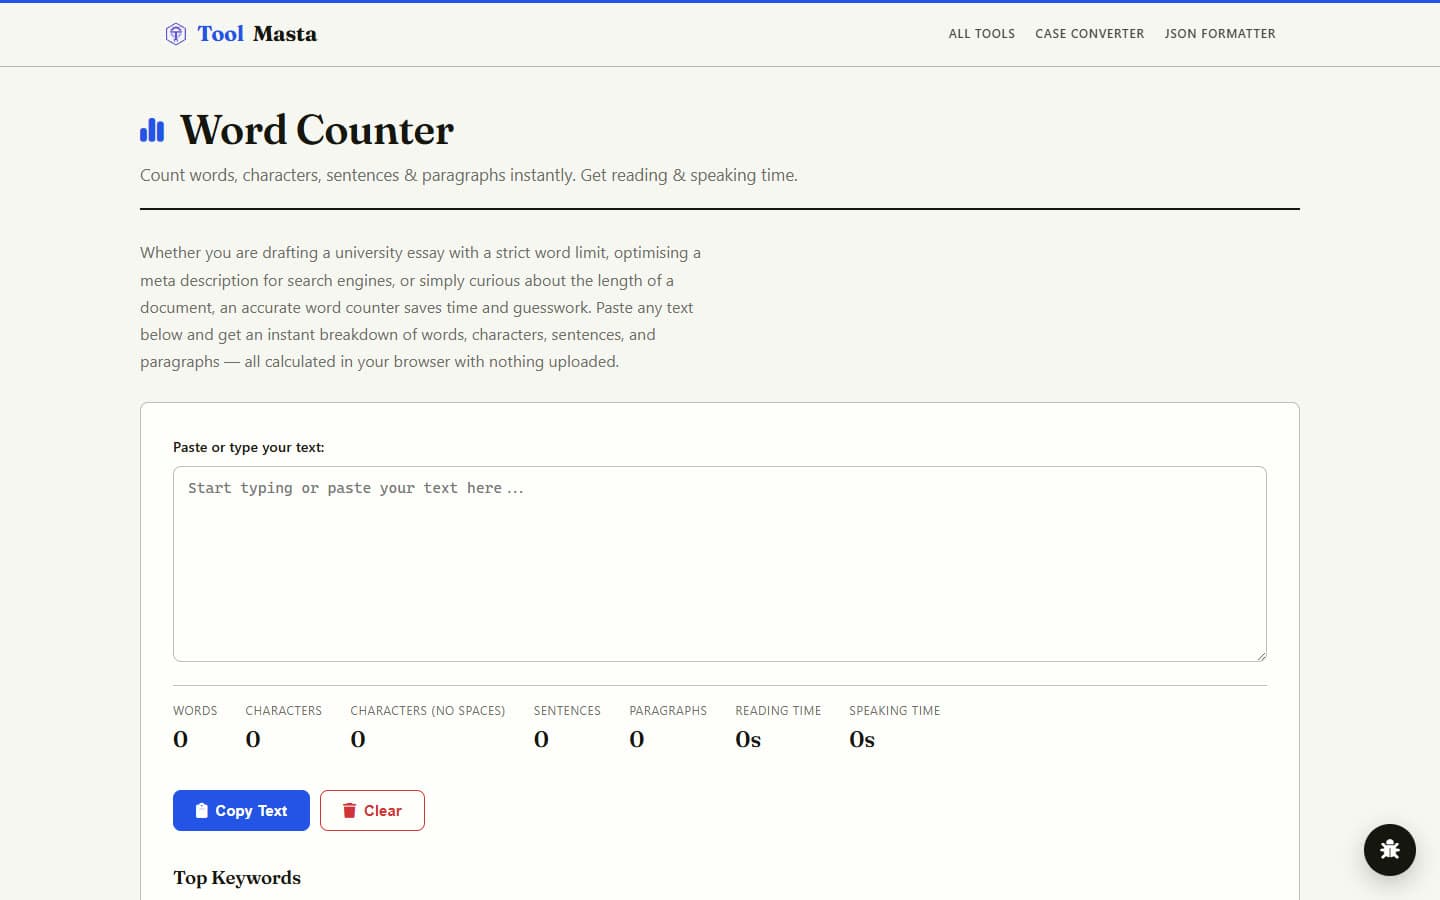Image resolution: width=1440 pixels, height=900 pixels.
Task: Click the Clear button
Action: pyautogui.click(x=372, y=811)
